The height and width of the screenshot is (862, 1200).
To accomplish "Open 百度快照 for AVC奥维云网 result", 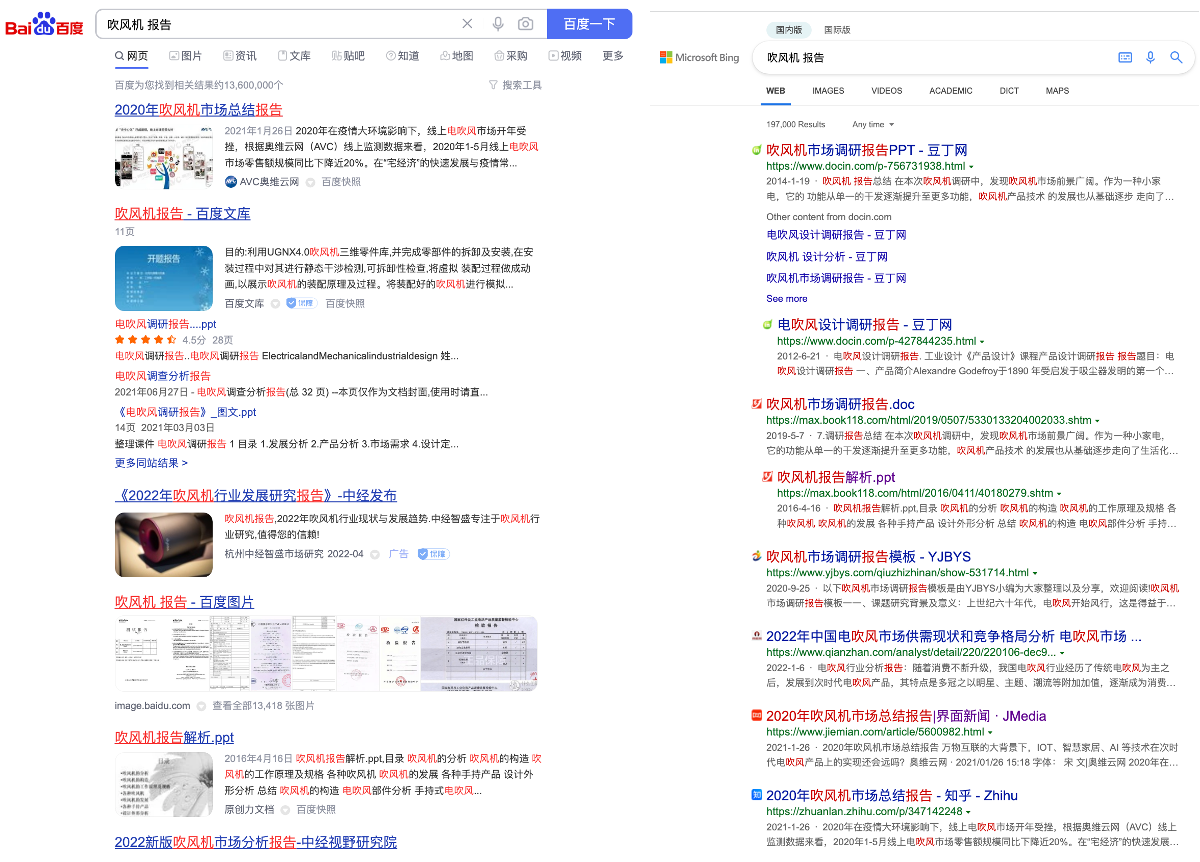I will [x=341, y=182].
